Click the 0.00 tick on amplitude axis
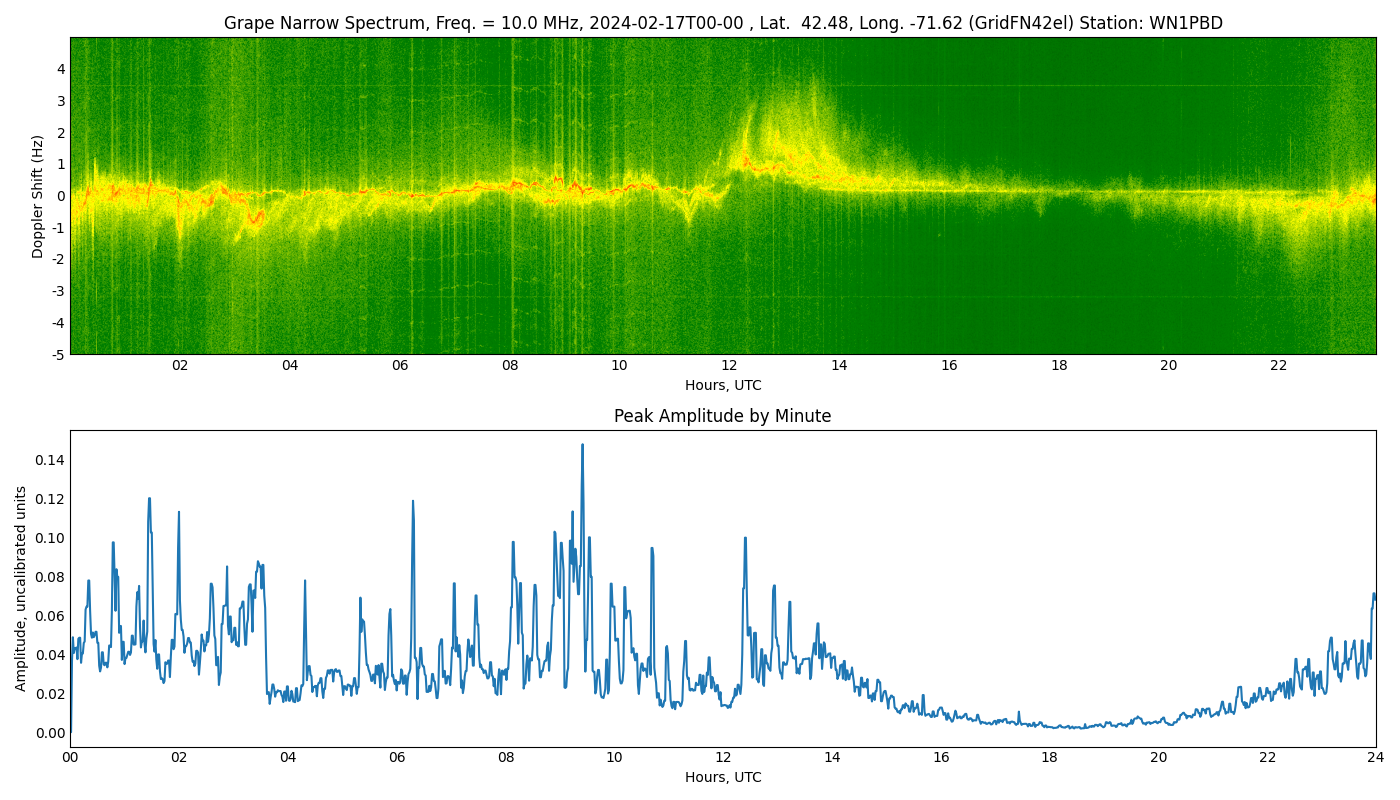The image size is (1400, 800). pyautogui.click(x=50, y=733)
